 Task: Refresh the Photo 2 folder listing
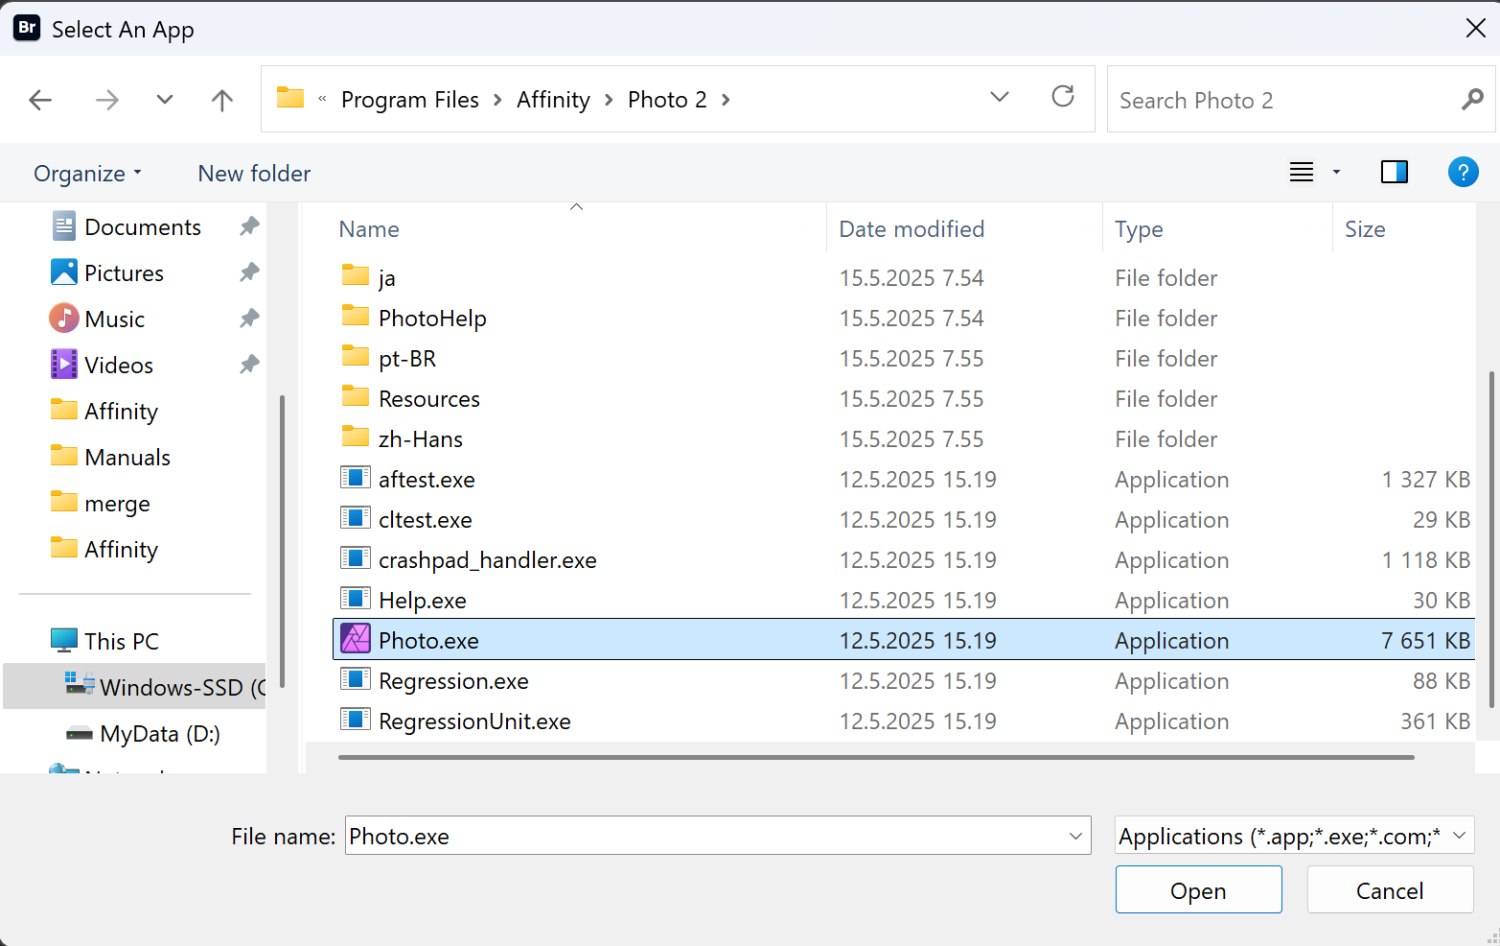click(x=1062, y=97)
